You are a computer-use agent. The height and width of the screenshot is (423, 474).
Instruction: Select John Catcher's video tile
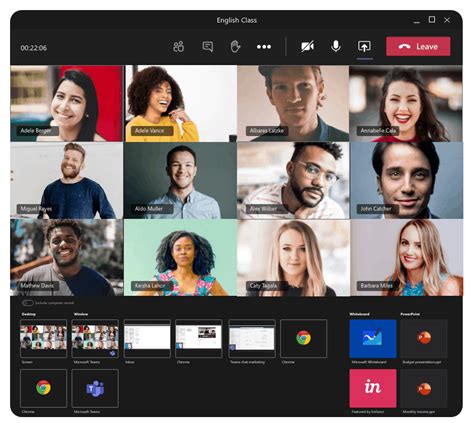[x=406, y=180]
